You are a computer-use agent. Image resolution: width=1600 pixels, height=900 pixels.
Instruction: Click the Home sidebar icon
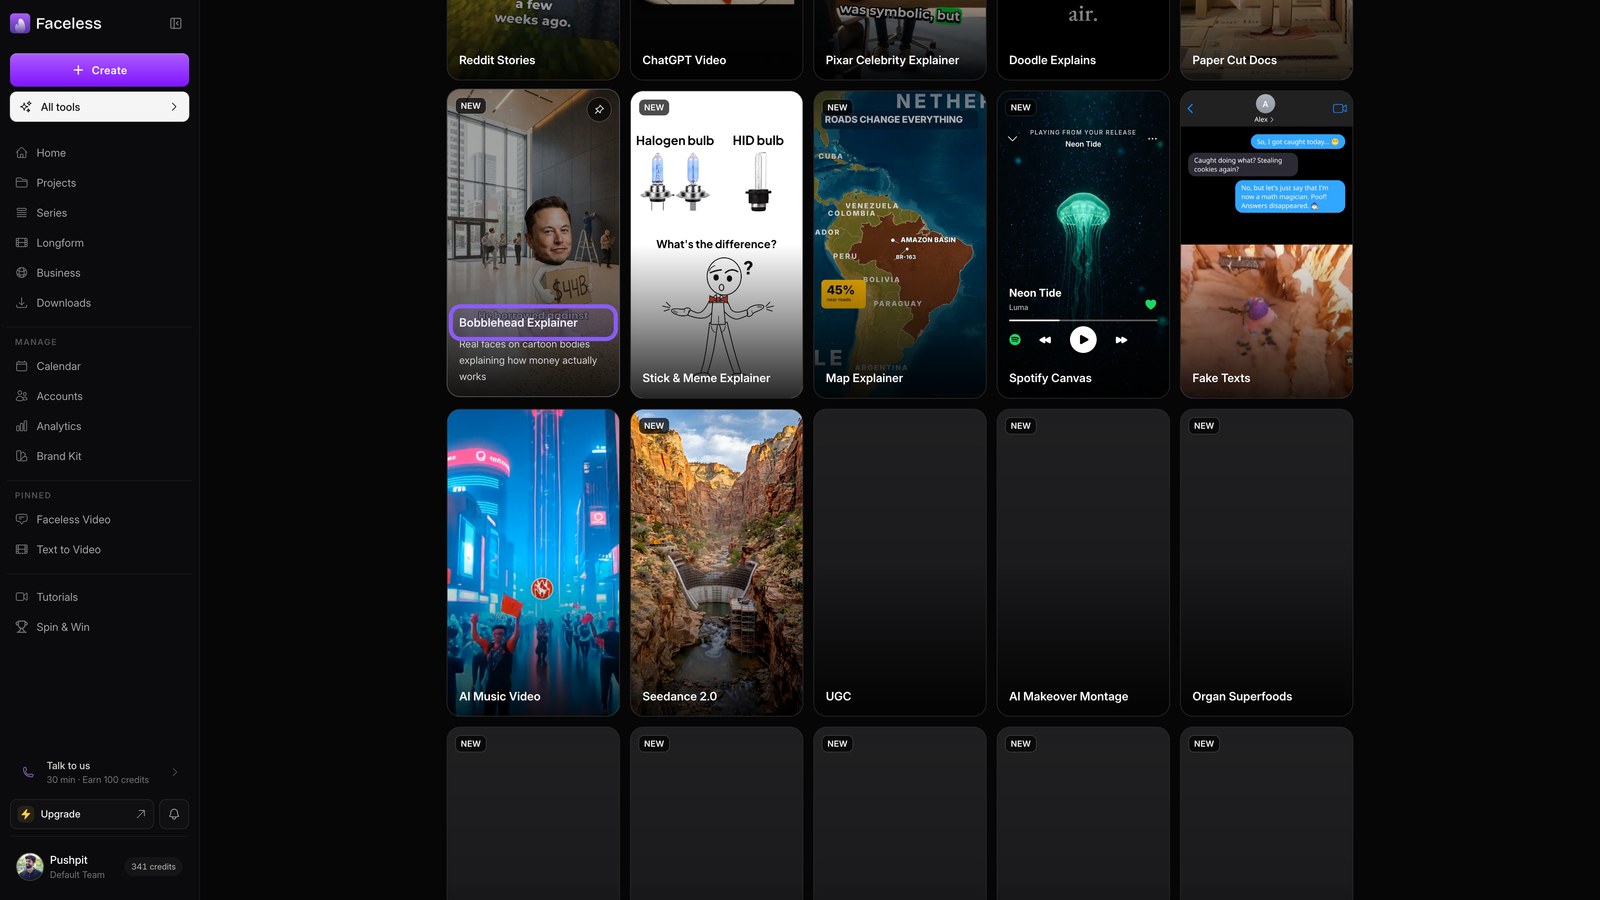pos(22,153)
